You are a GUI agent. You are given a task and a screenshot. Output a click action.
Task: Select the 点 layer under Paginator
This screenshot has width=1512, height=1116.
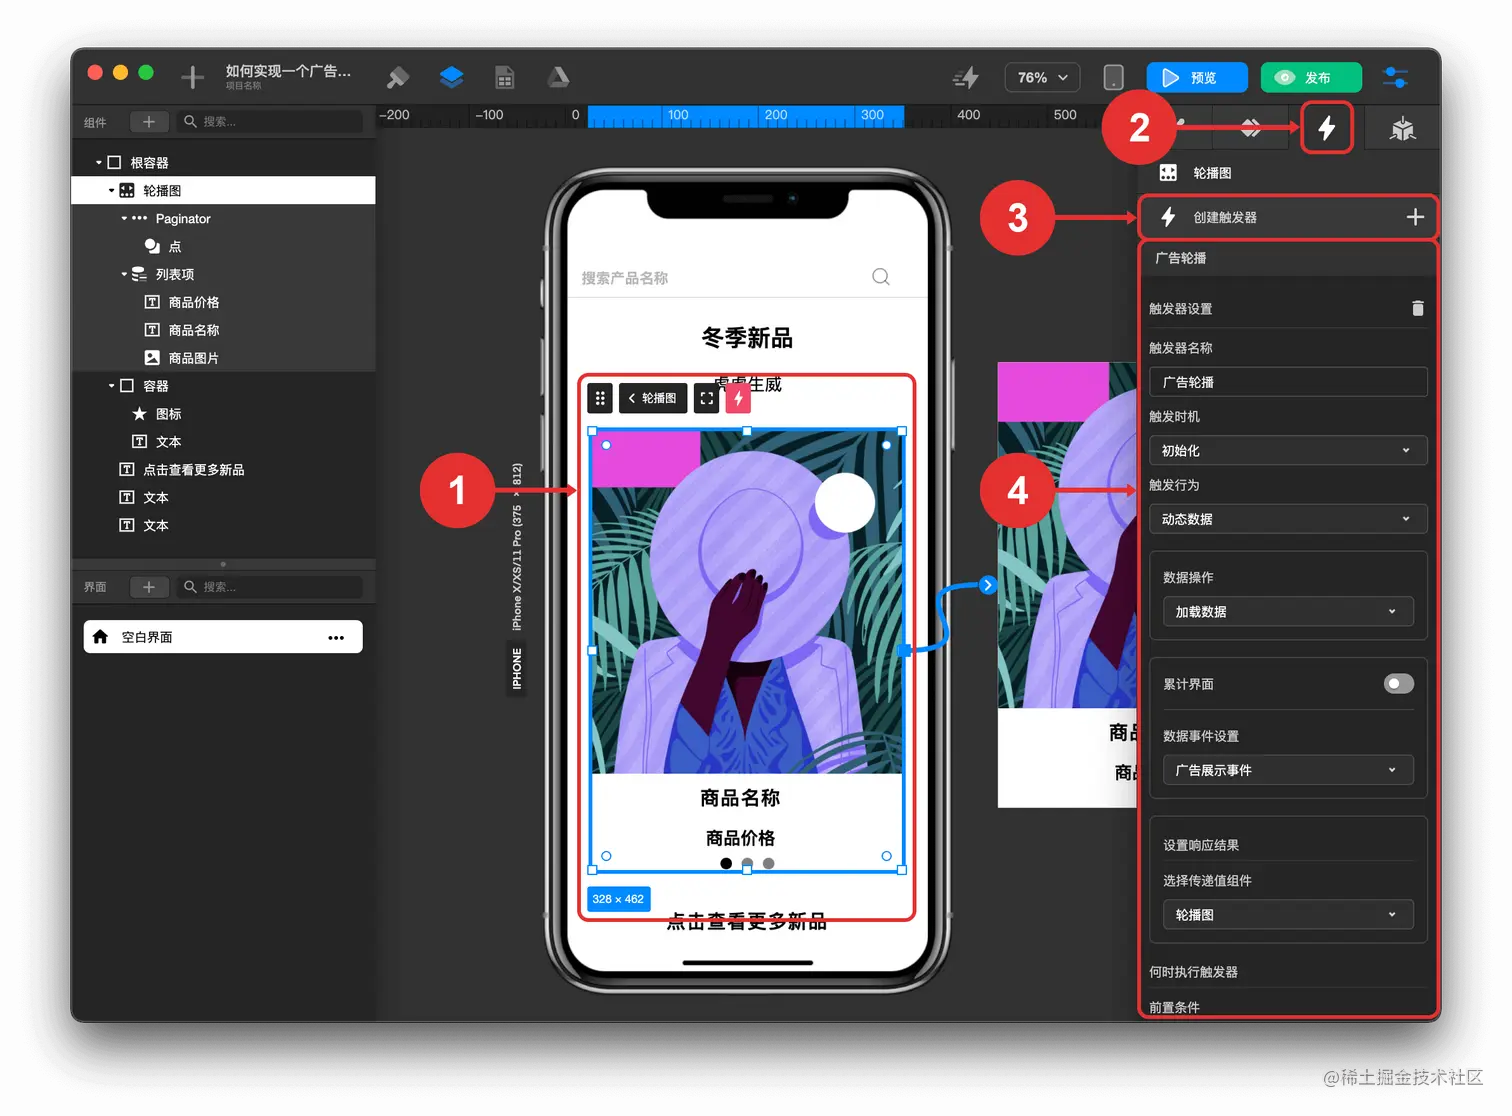point(224,246)
